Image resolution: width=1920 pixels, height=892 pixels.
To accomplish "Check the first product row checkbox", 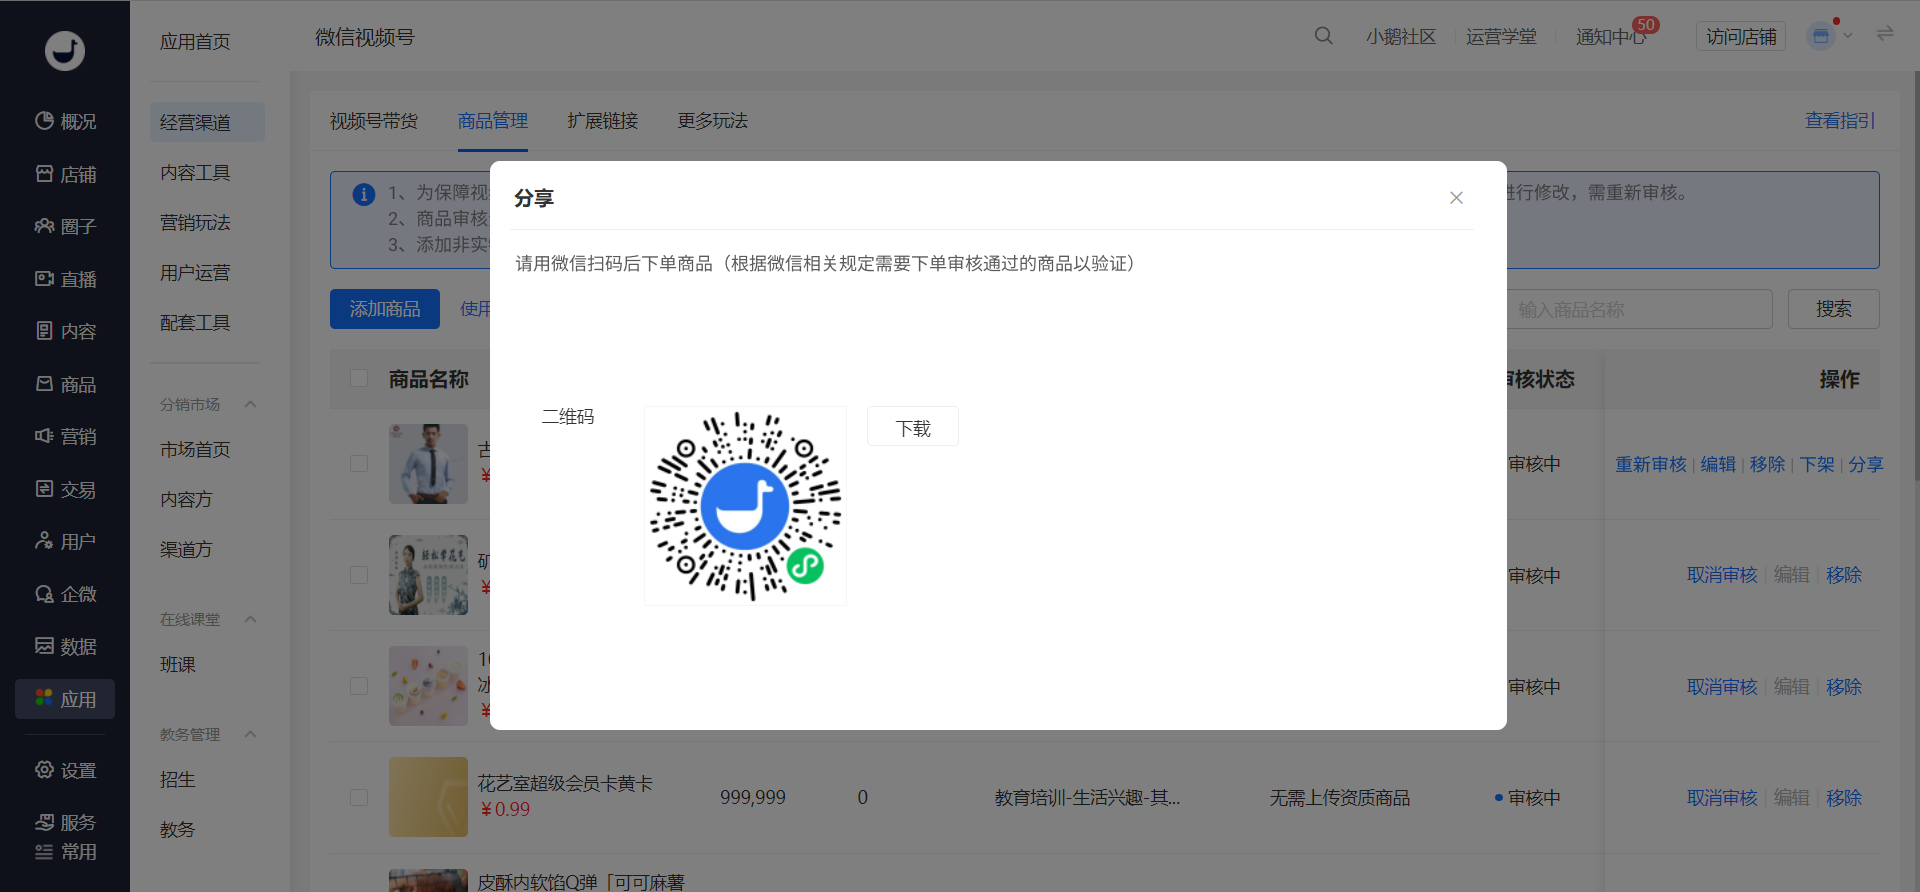I will tap(359, 463).
